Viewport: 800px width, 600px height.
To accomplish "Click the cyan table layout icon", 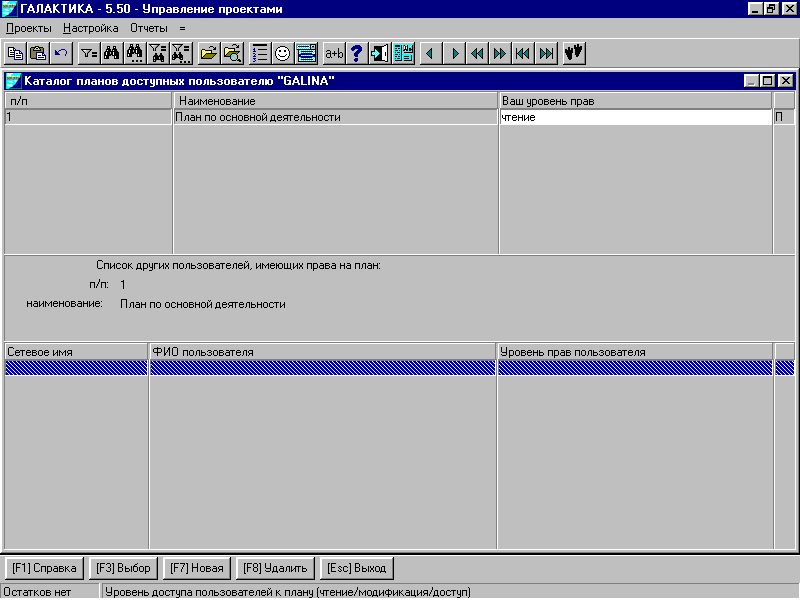I will (x=403, y=53).
